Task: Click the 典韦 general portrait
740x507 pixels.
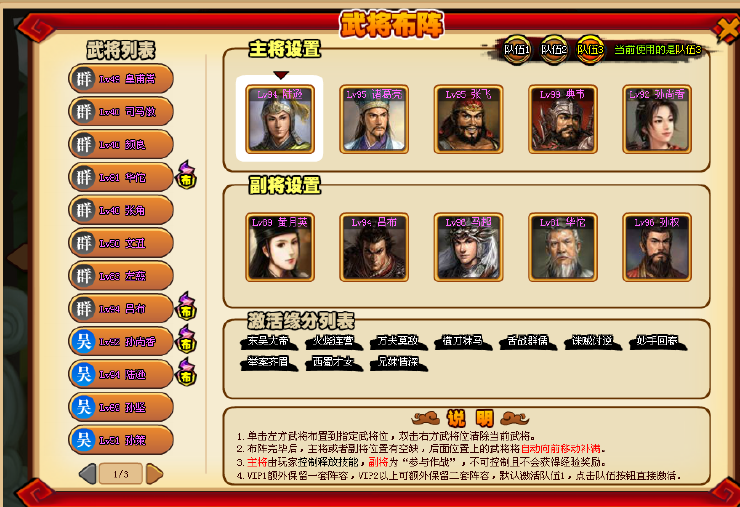Action: click(563, 119)
